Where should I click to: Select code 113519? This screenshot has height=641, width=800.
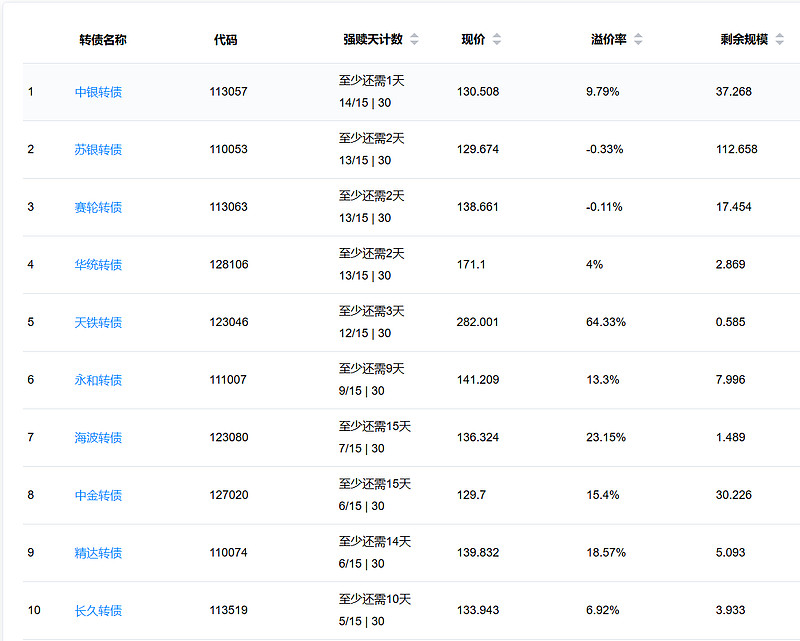pyautogui.click(x=228, y=611)
